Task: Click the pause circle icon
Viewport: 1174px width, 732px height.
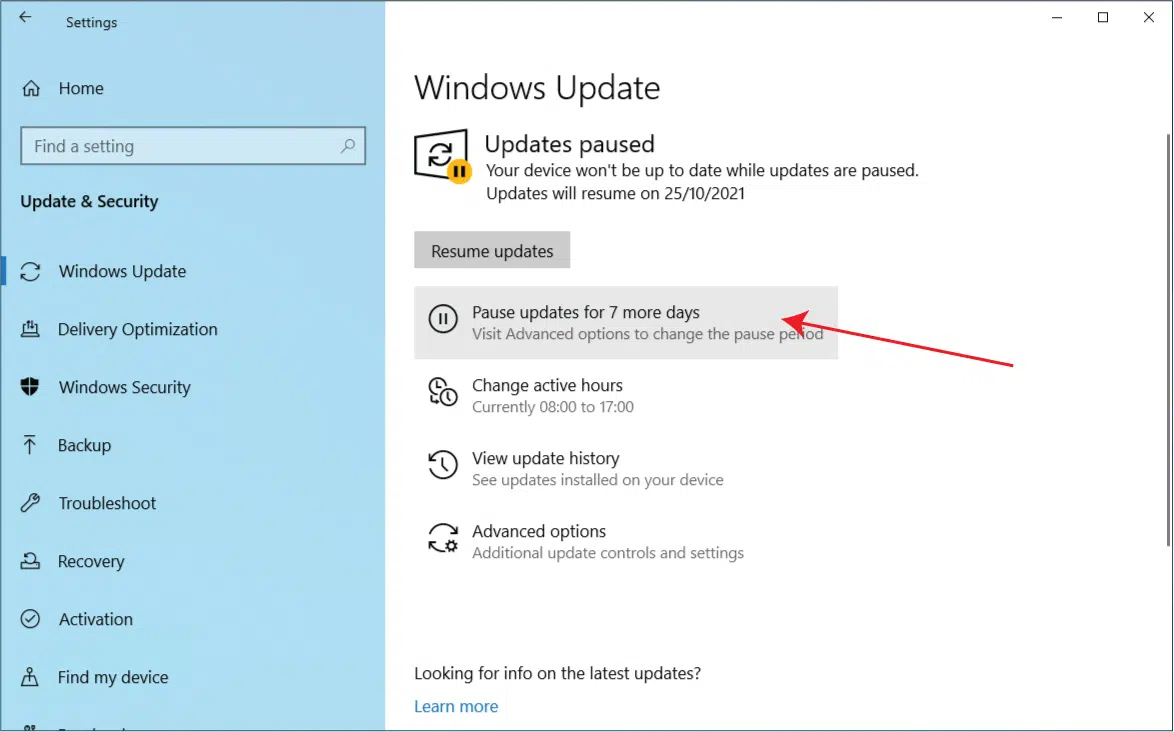Action: click(x=442, y=319)
